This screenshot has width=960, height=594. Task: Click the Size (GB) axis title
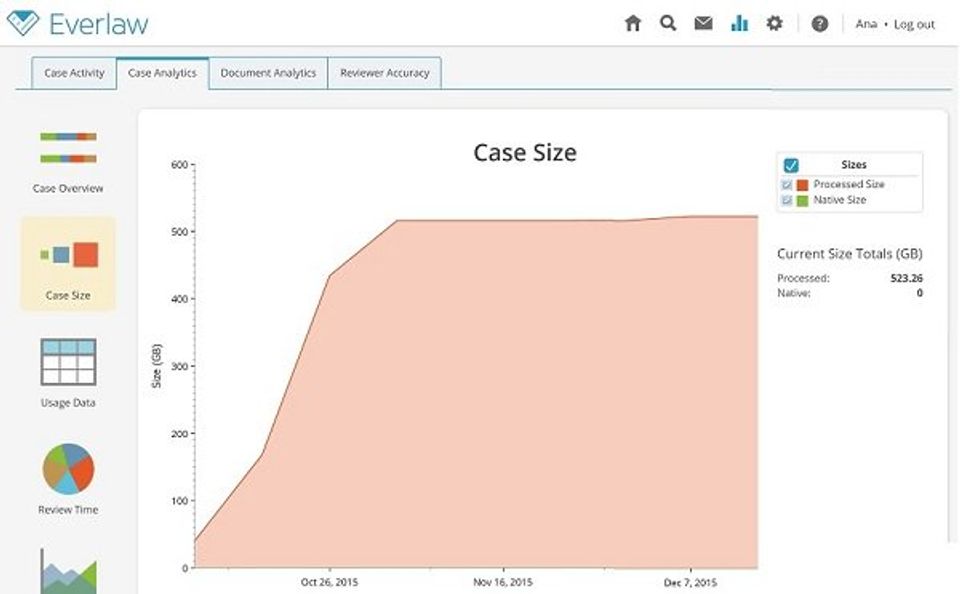pyautogui.click(x=157, y=366)
